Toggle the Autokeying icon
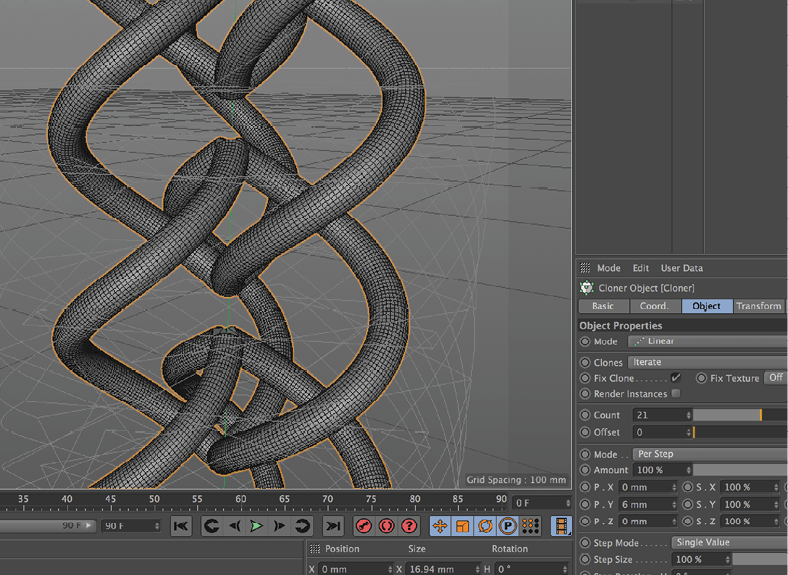Image resolution: width=788 pixels, height=575 pixels. click(x=386, y=526)
